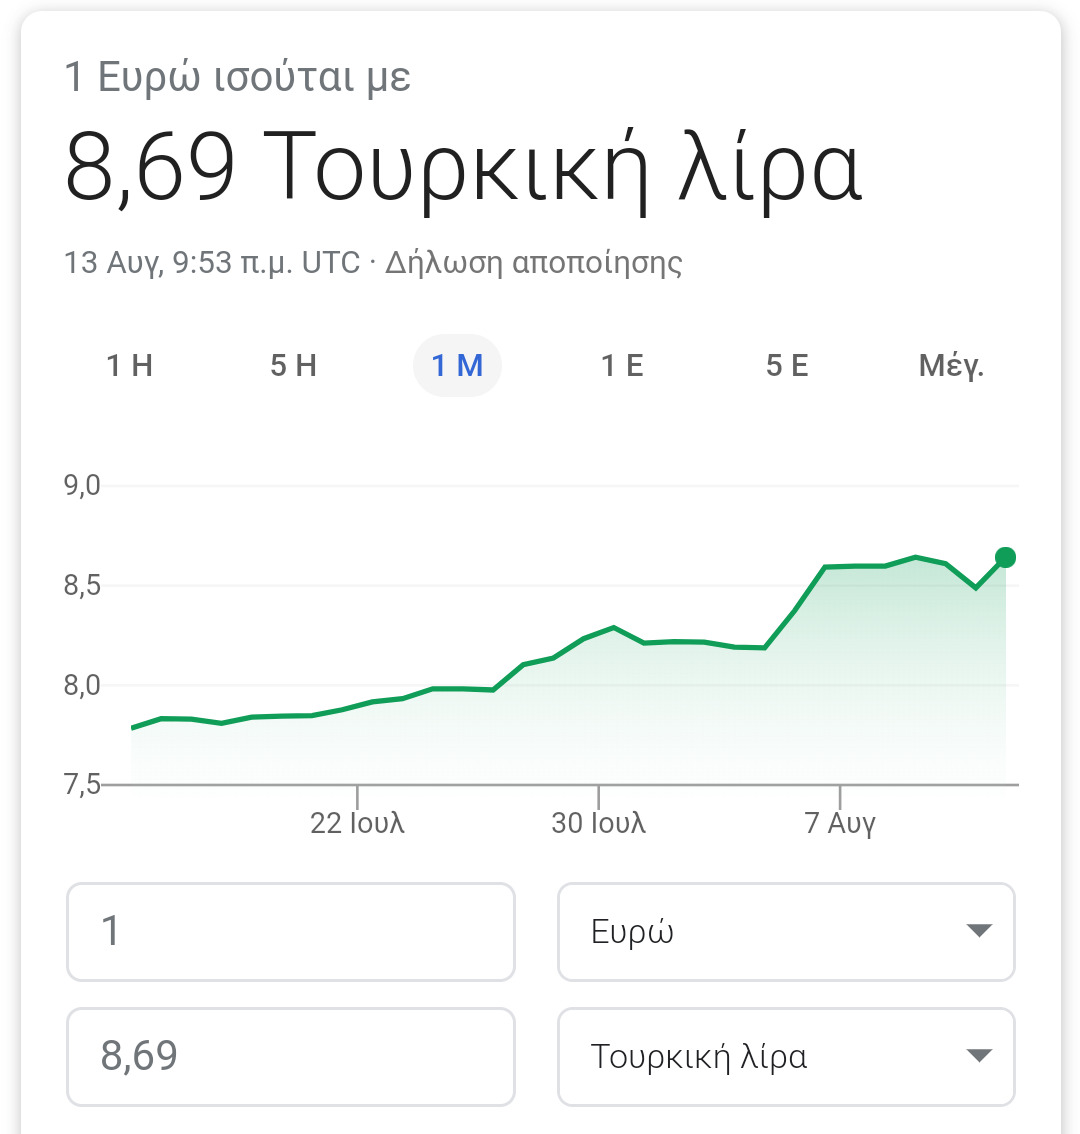The width and height of the screenshot is (1080, 1134).
Task: Click the green endpoint dot on the chart
Action: [x=1006, y=558]
